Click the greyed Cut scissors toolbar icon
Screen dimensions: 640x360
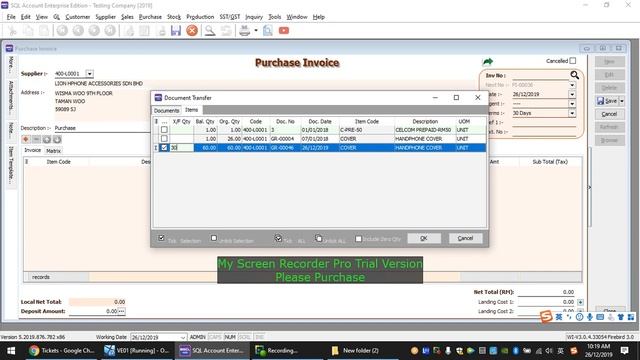(x=12, y=31)
